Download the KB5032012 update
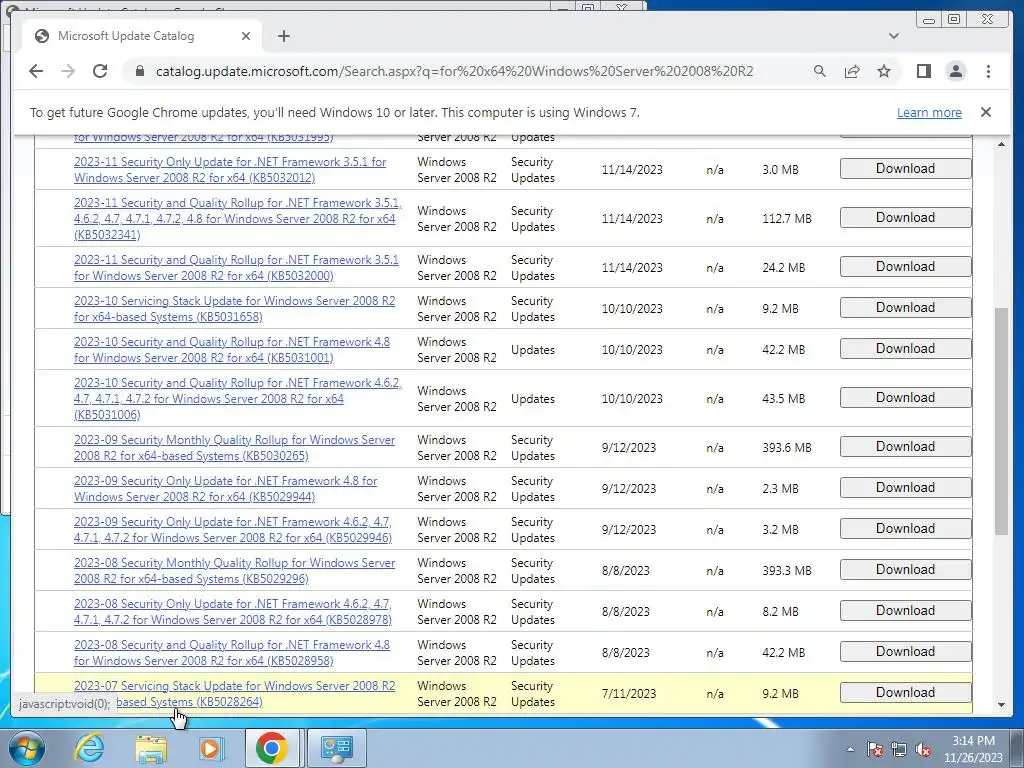Viewport: 1024px width, 768px height. click(x=905, y=168)
